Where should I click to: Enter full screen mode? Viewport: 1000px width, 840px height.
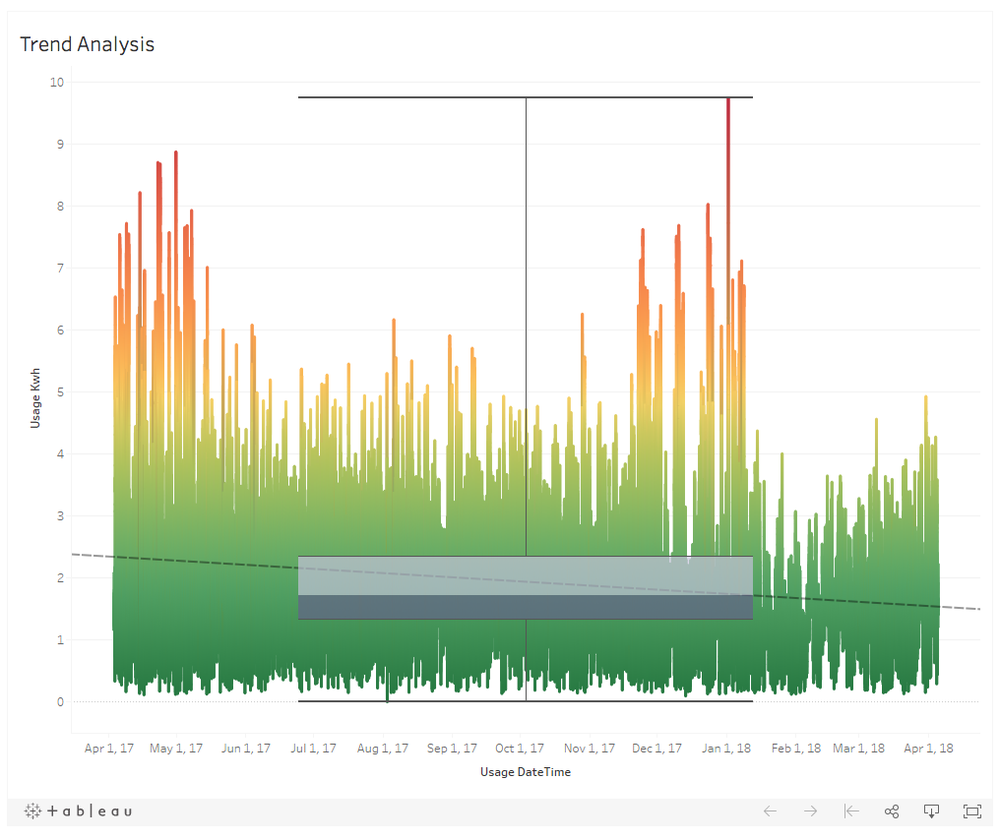[x=972, y=811]
